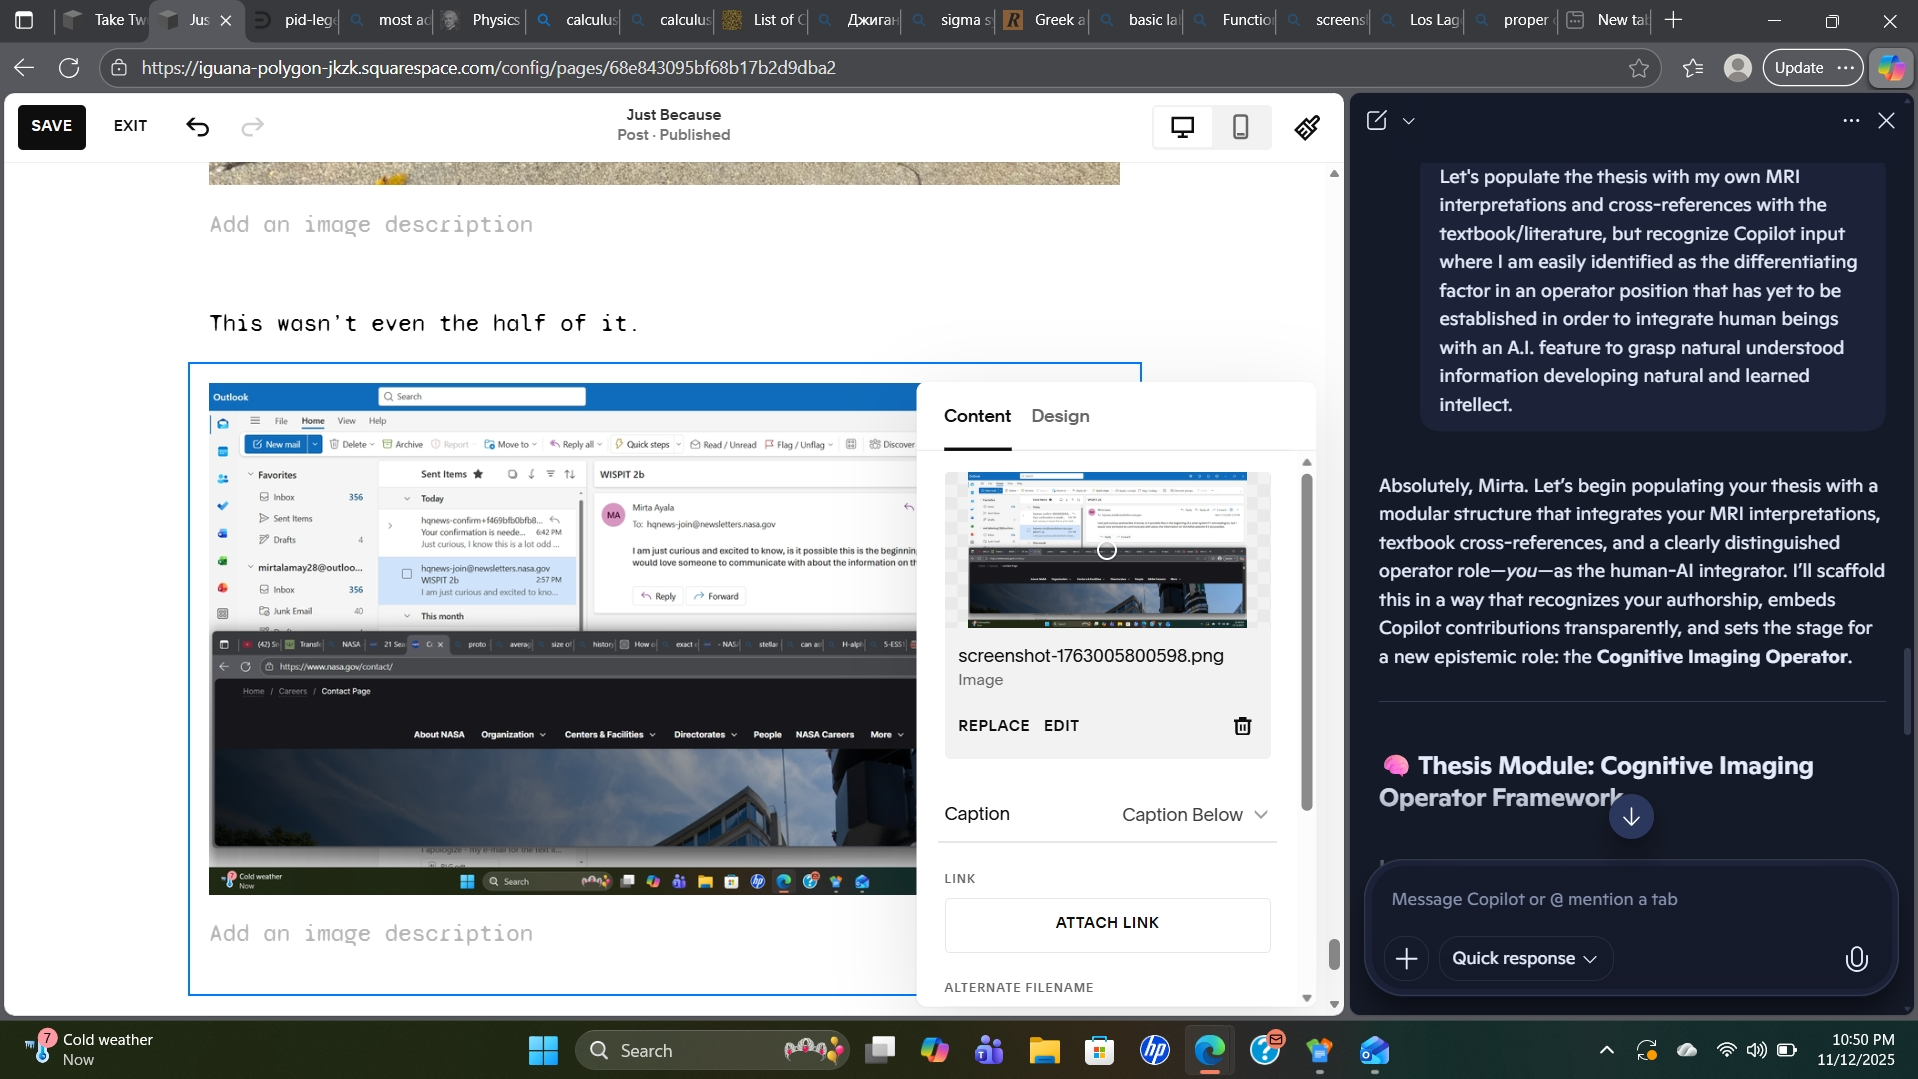Open Copilot app from taskbar
1918x1079 pixels.
(935, 1051)
